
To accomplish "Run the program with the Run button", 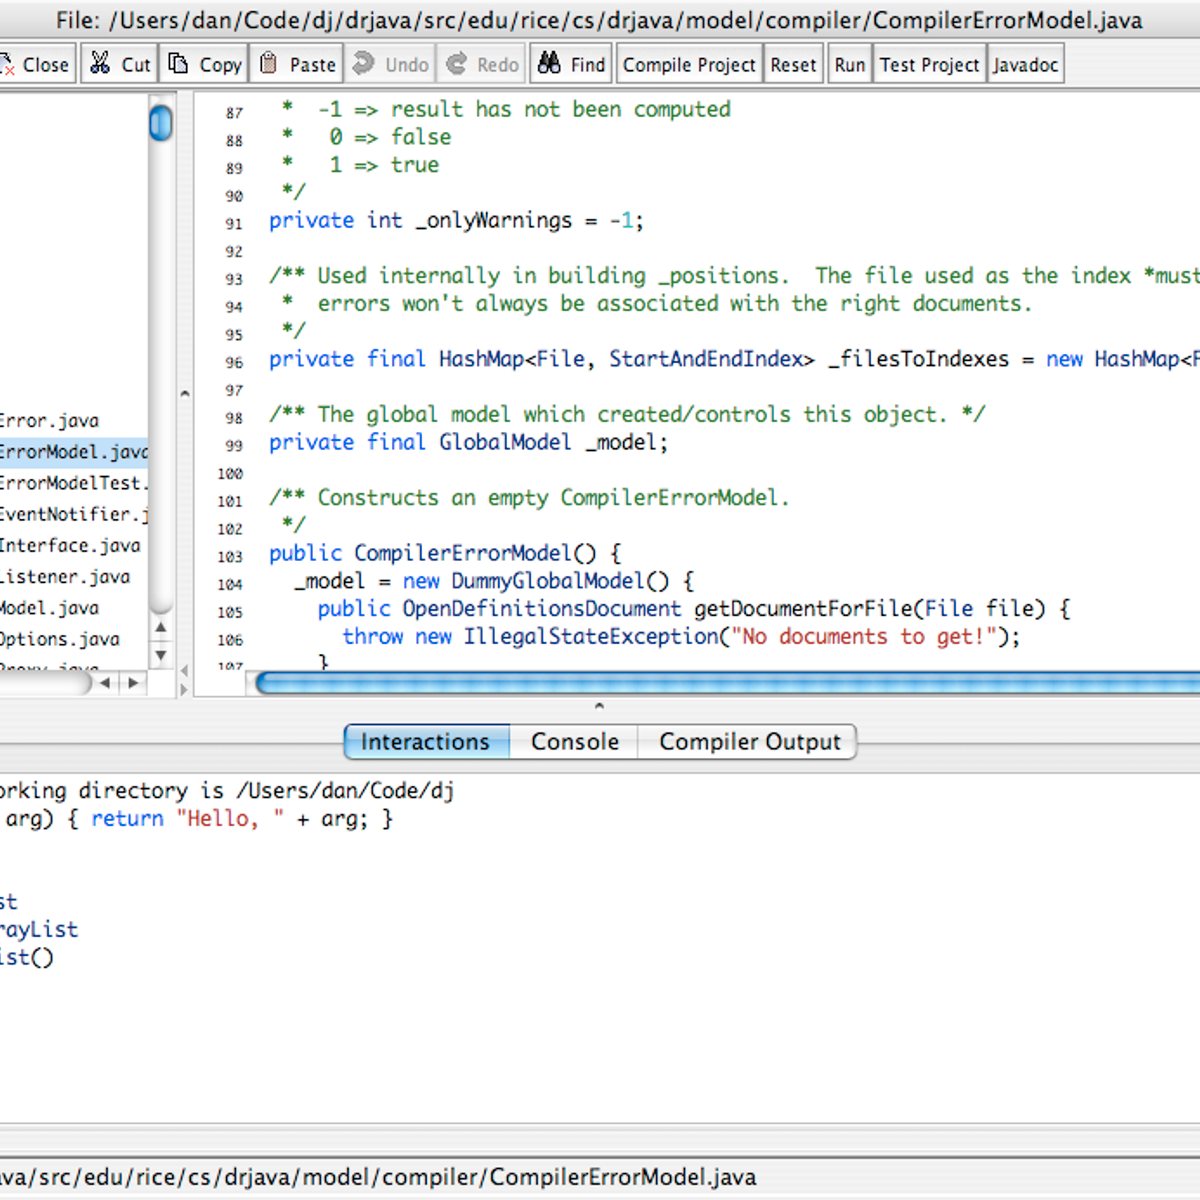I will coord(849,63).
